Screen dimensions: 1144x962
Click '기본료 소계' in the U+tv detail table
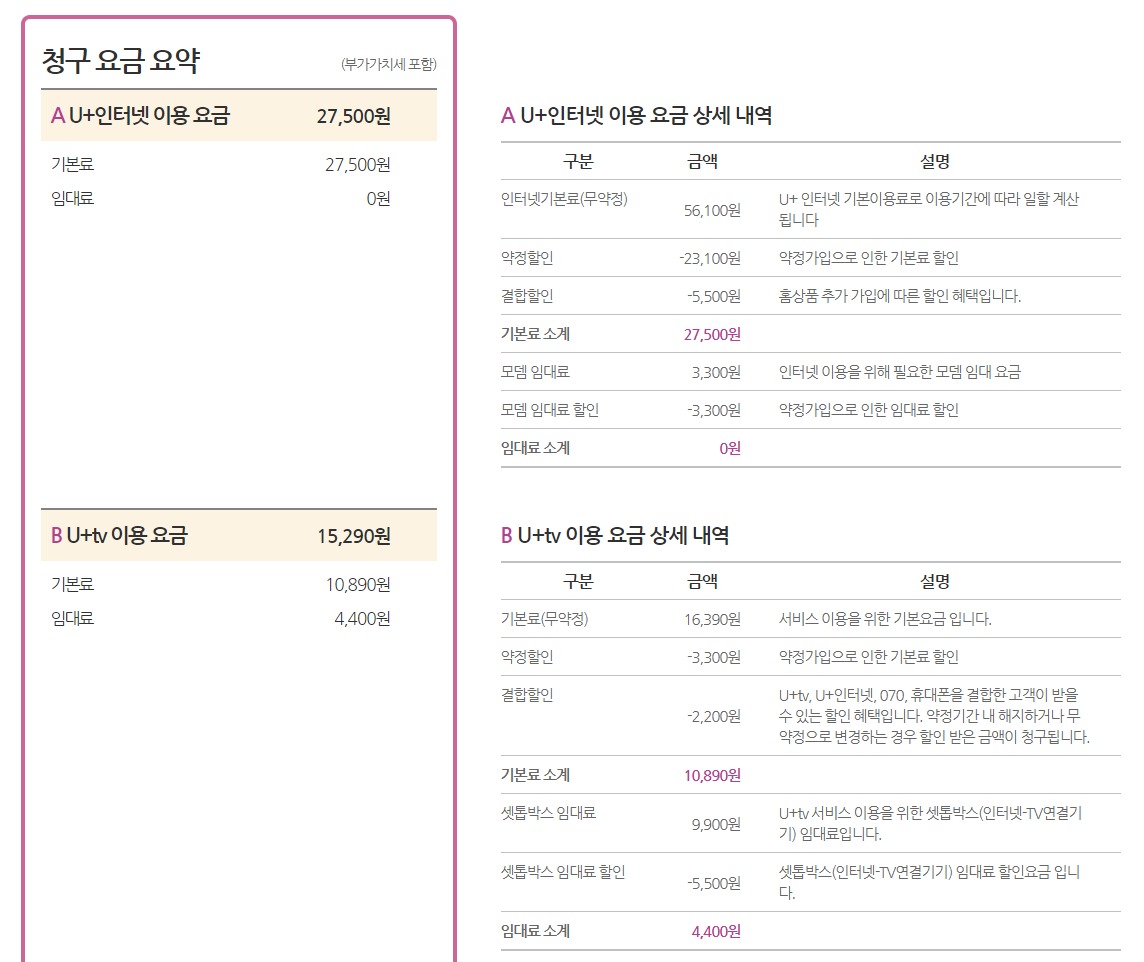(536, 775)
